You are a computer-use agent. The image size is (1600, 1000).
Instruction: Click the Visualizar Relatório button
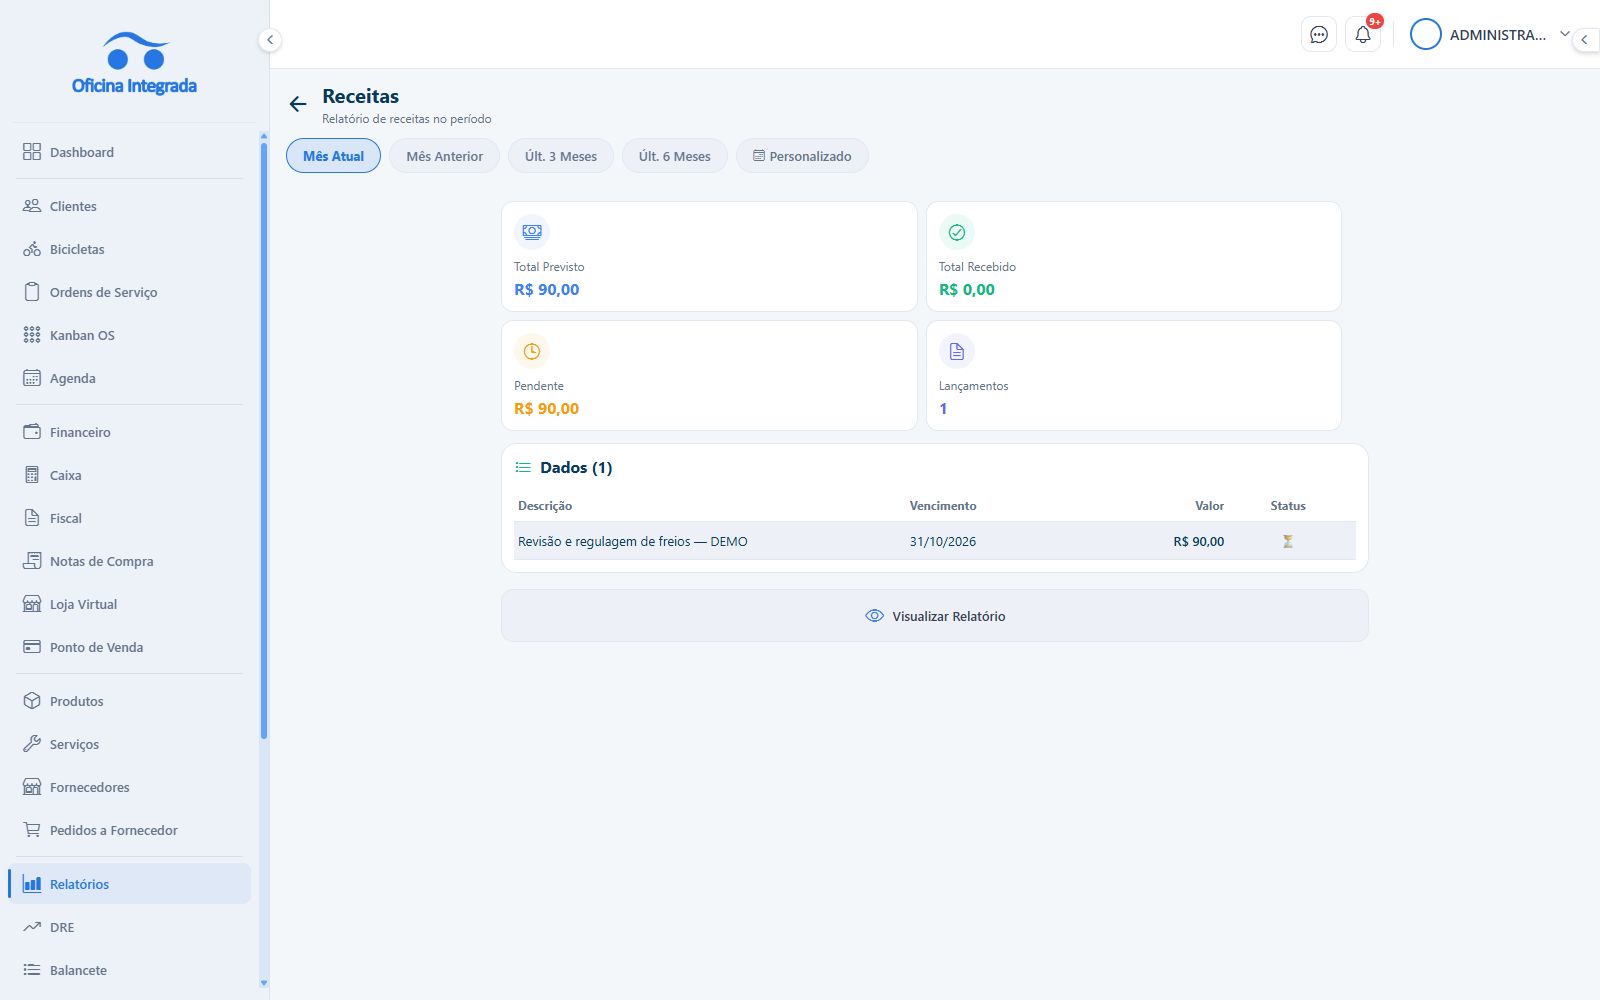pos(935,616)
